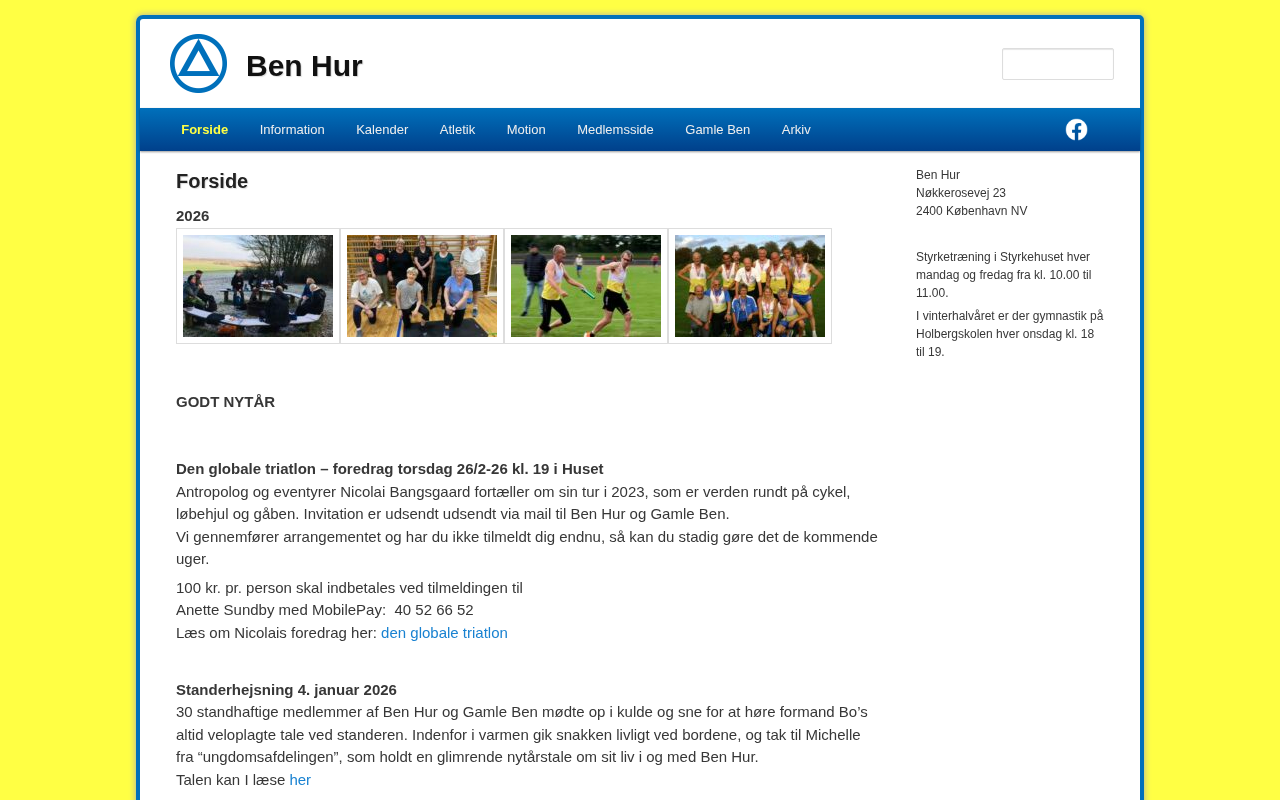Screen dimensions: 1280x800
Task: Go to the Forside menu item
Action: coord(205,130)
